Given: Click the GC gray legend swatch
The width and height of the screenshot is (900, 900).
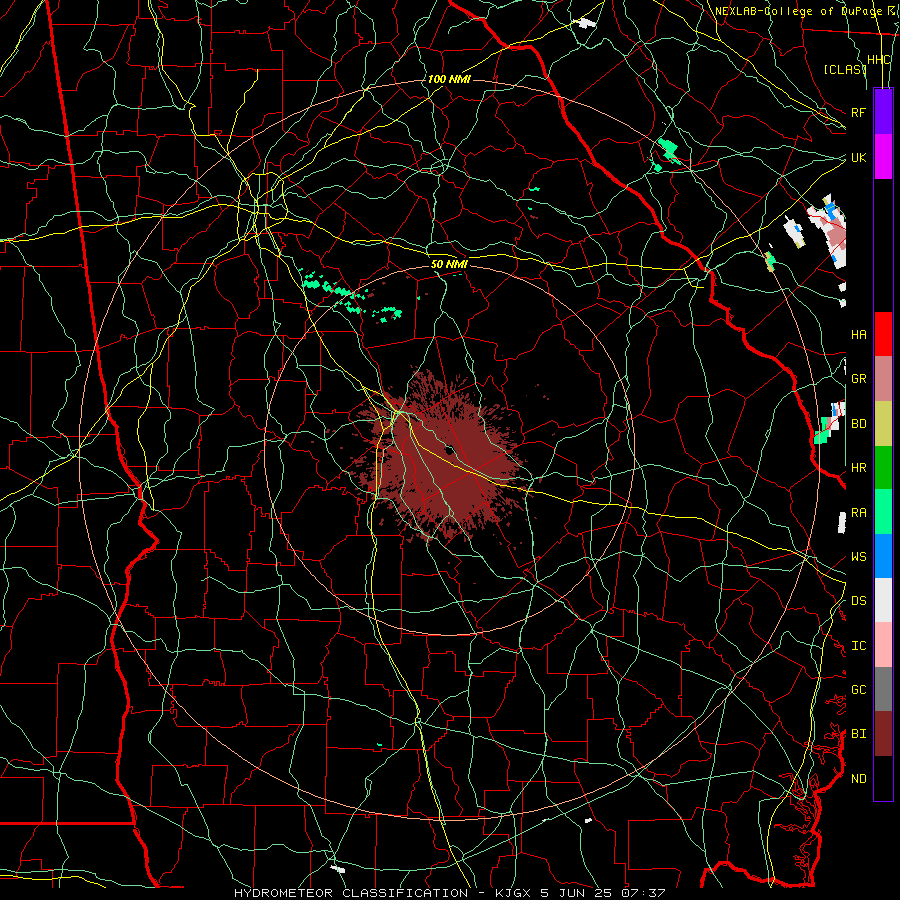Looking at the screenshot, I should [883, 689].
